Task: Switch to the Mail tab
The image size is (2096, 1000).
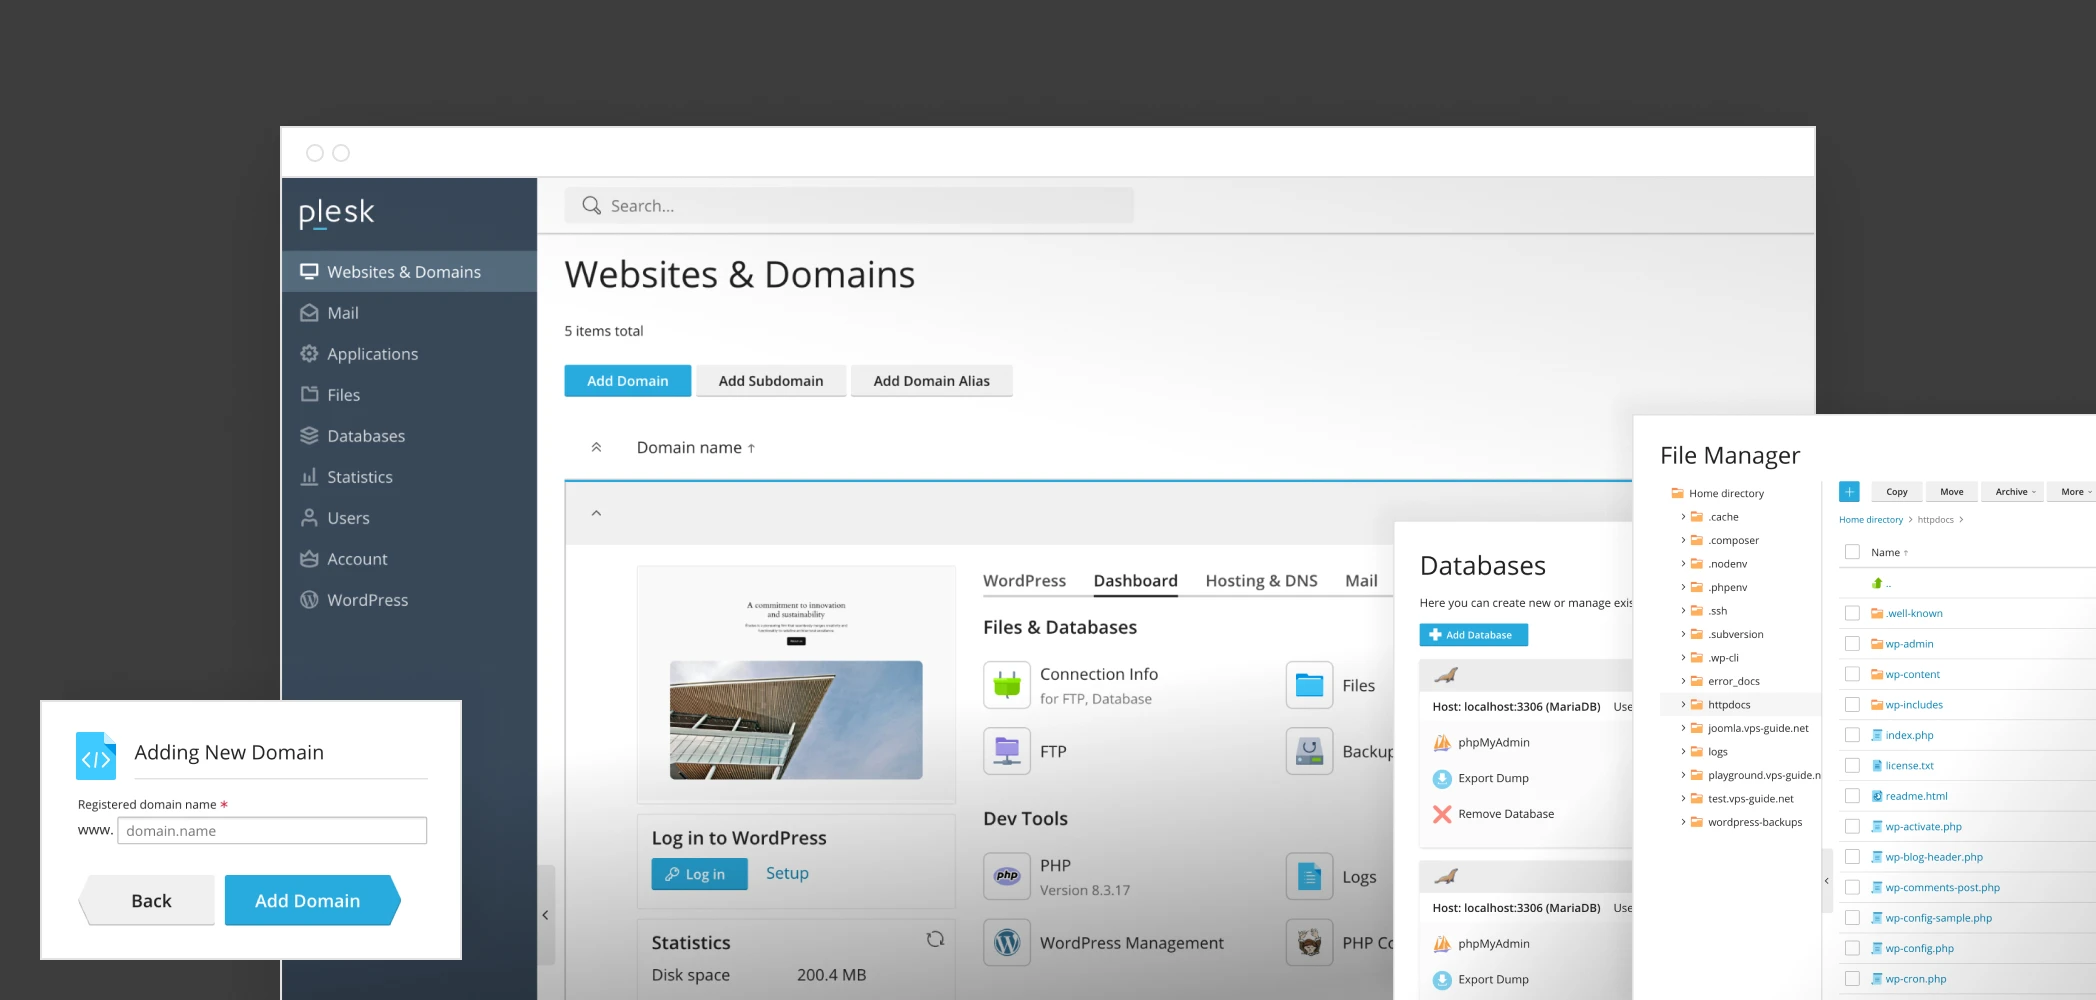Action: pyautogui.click(x=1361, y=581)
